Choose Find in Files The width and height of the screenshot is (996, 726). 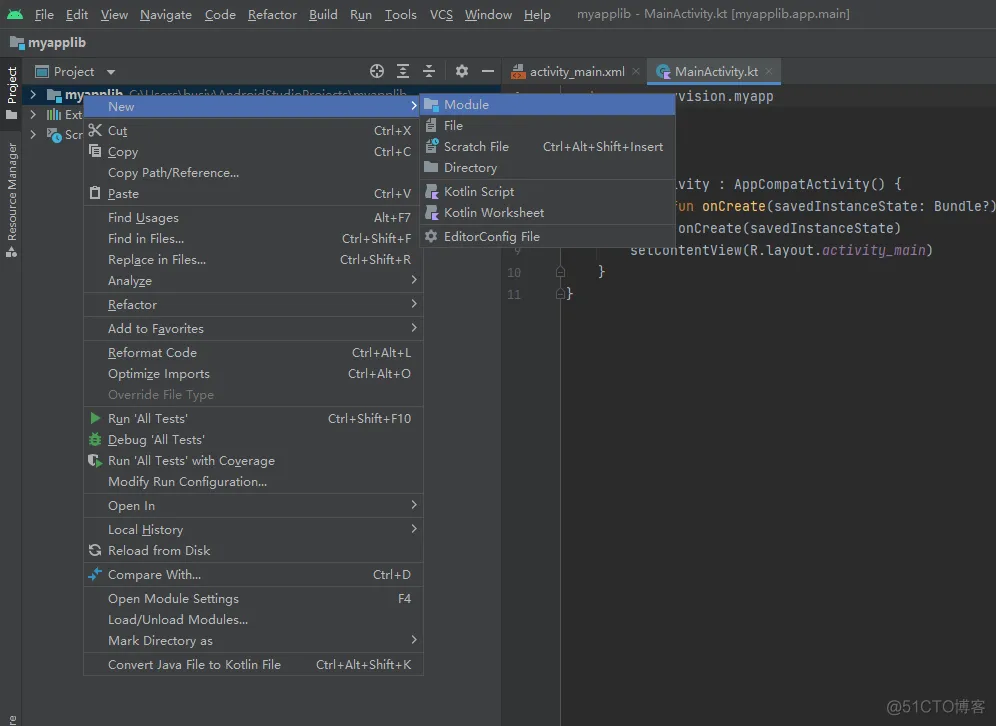pyautogui.click(x=253, y=238)
